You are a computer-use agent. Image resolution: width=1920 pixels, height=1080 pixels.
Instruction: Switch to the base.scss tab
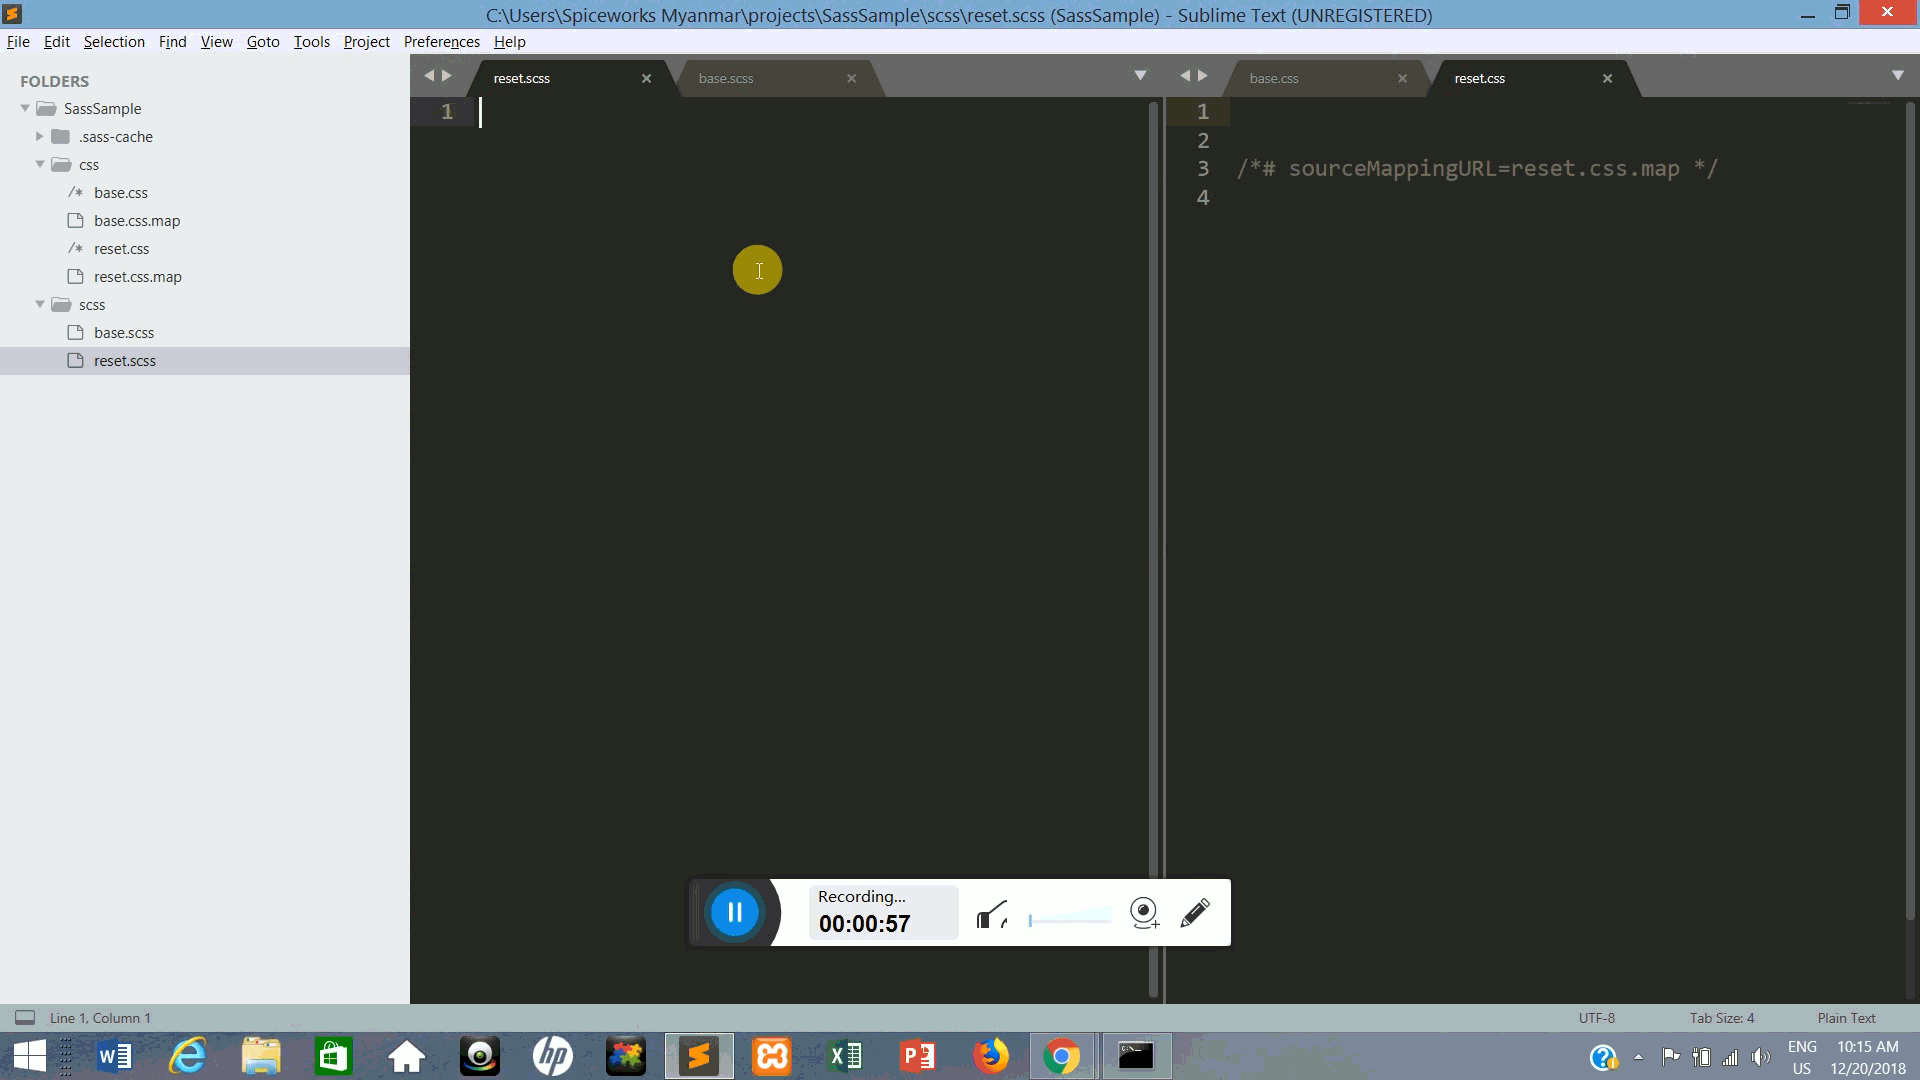pos(726,78)
